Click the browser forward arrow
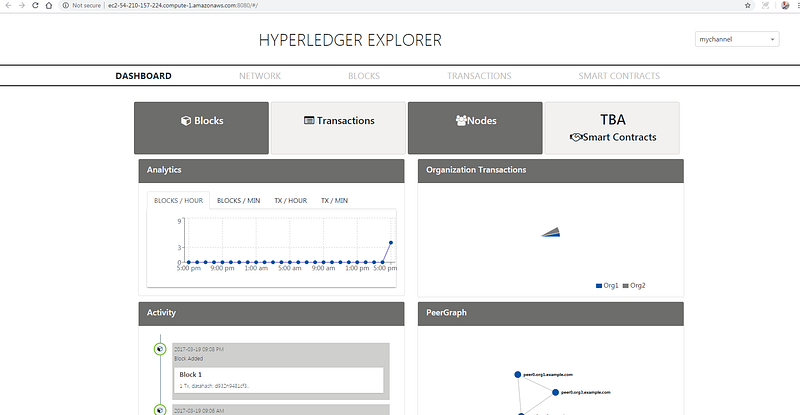This screenshot has width=800, height=415. (x=21, y=5)
